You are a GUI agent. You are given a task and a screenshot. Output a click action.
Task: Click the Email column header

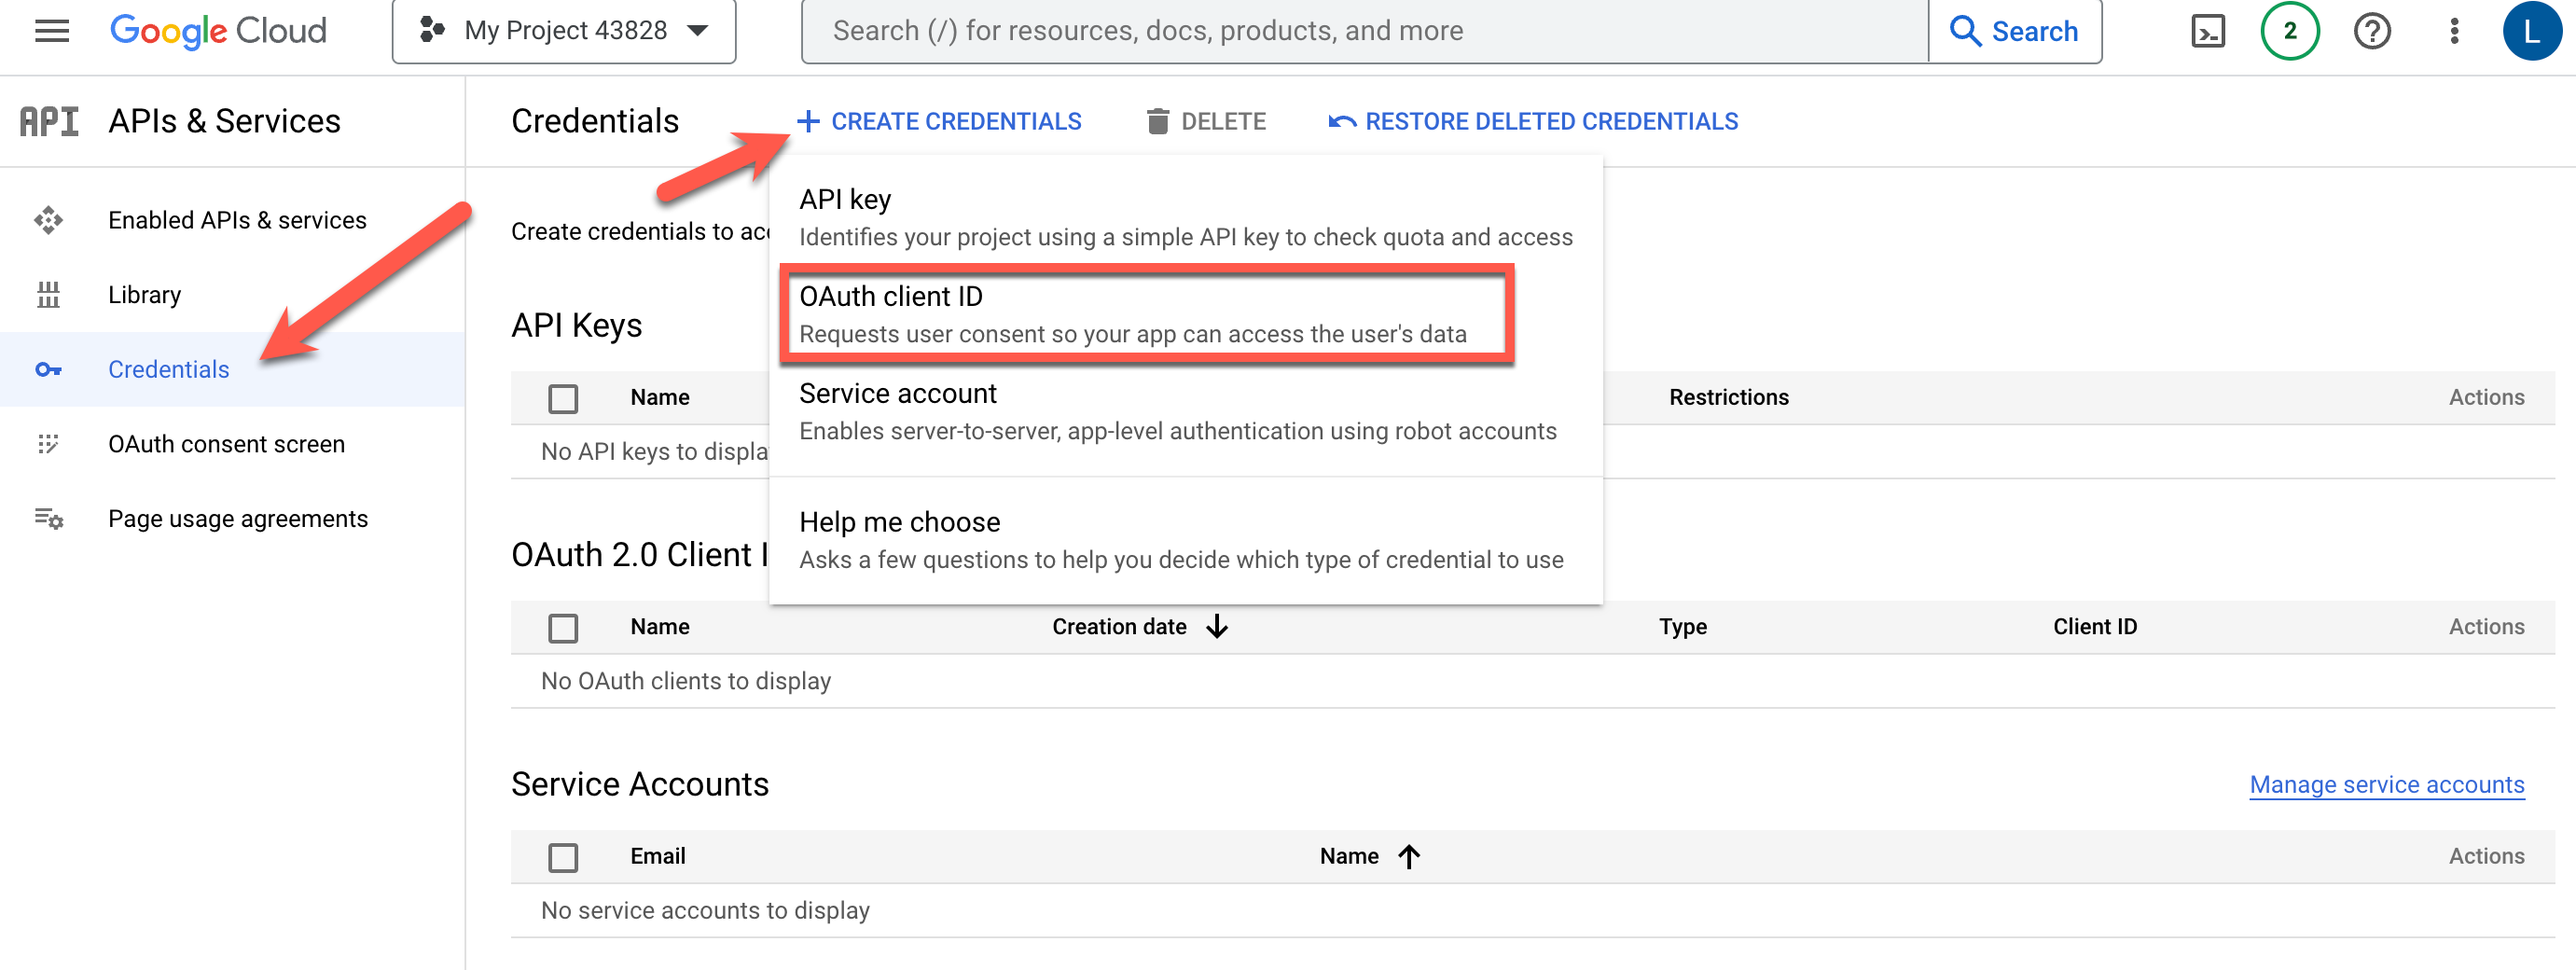tap(657, 856)
